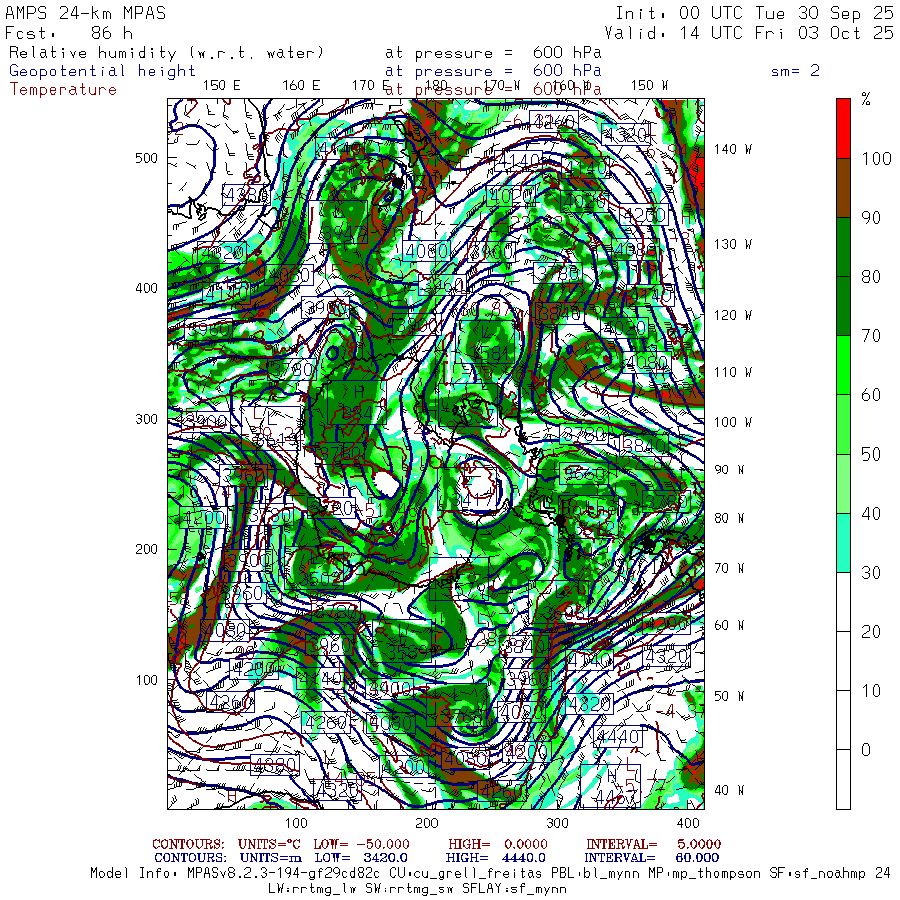Click the '%' unit above the colorbar
The width and height of the screenshot is (900, 900).
coord(866,99)
